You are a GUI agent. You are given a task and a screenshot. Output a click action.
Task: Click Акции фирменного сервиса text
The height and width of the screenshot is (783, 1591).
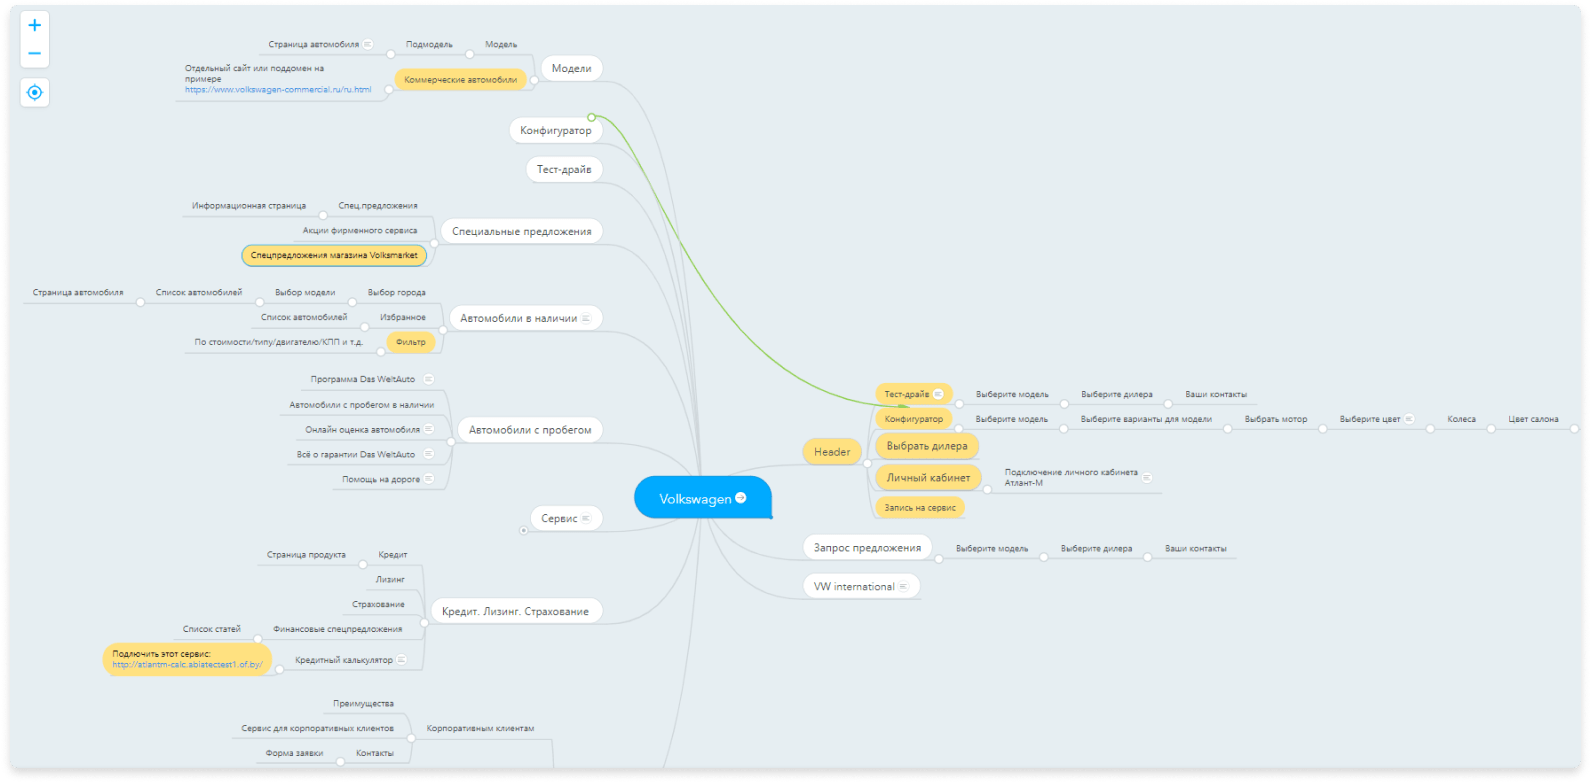tap(360, 231)
